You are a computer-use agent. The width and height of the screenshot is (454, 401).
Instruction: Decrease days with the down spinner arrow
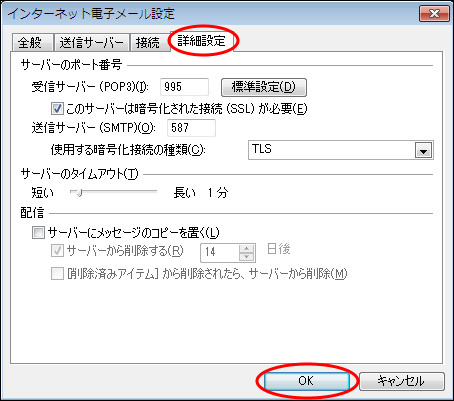coord(247,257)
